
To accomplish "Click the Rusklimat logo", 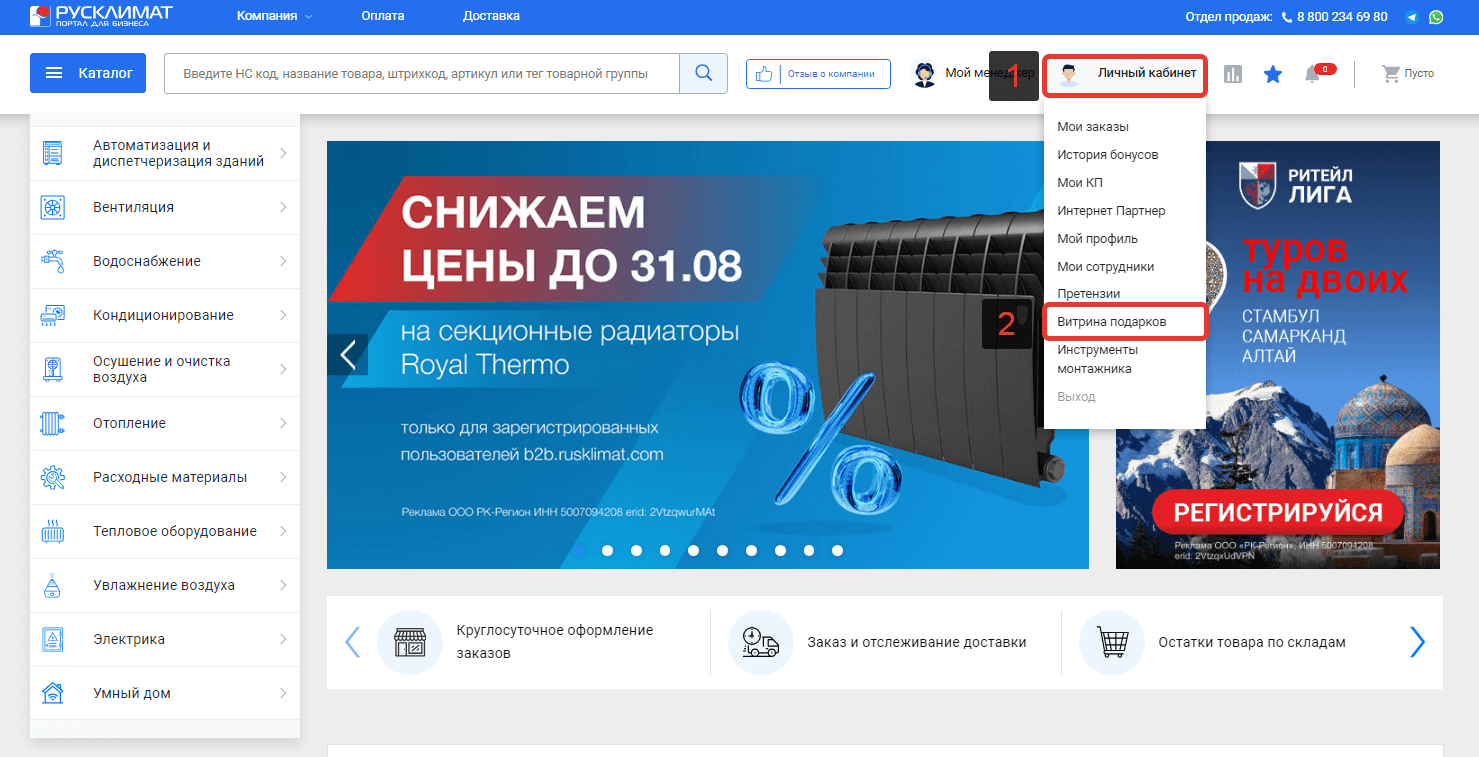I will point(100,15).
